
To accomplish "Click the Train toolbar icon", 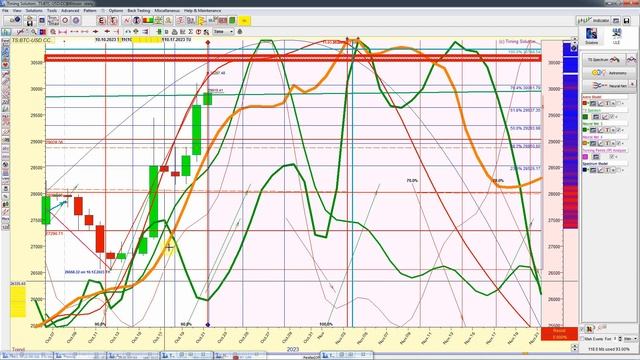I will click(x=53, y=20).
